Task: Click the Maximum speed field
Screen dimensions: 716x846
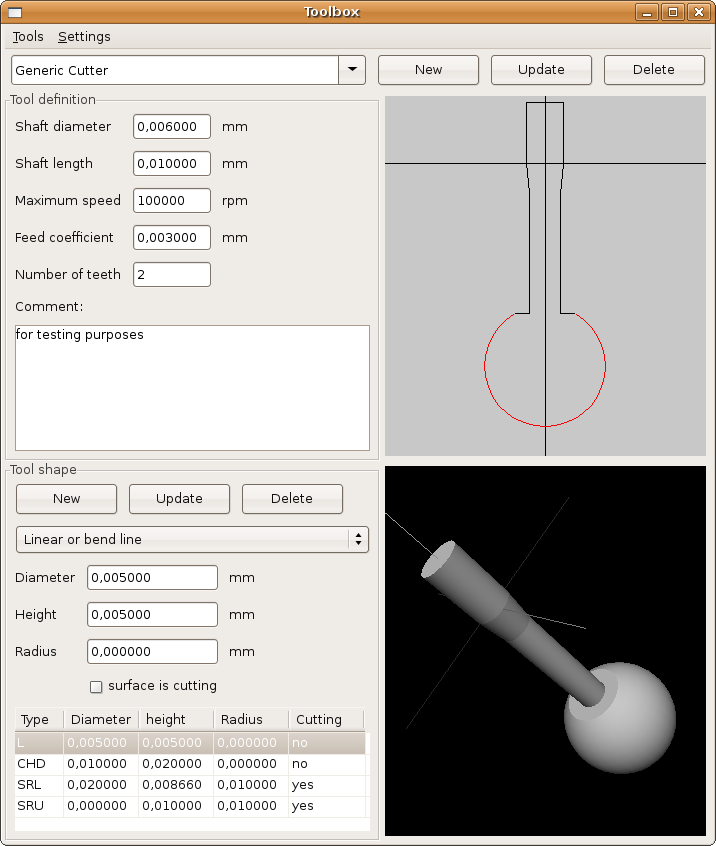Action: click(172, 201)
